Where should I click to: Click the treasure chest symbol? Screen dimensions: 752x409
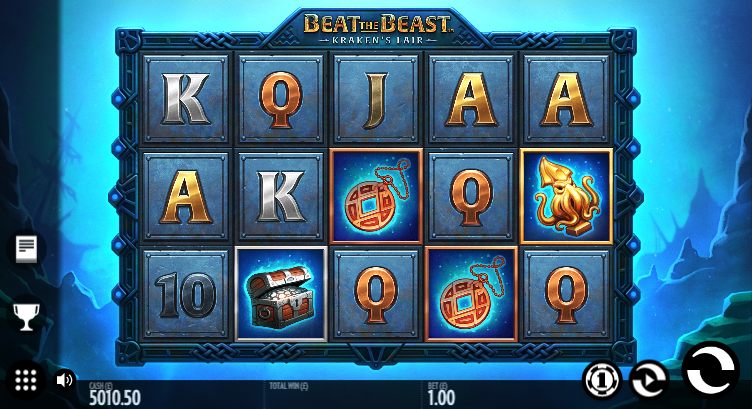coord(281,294)
